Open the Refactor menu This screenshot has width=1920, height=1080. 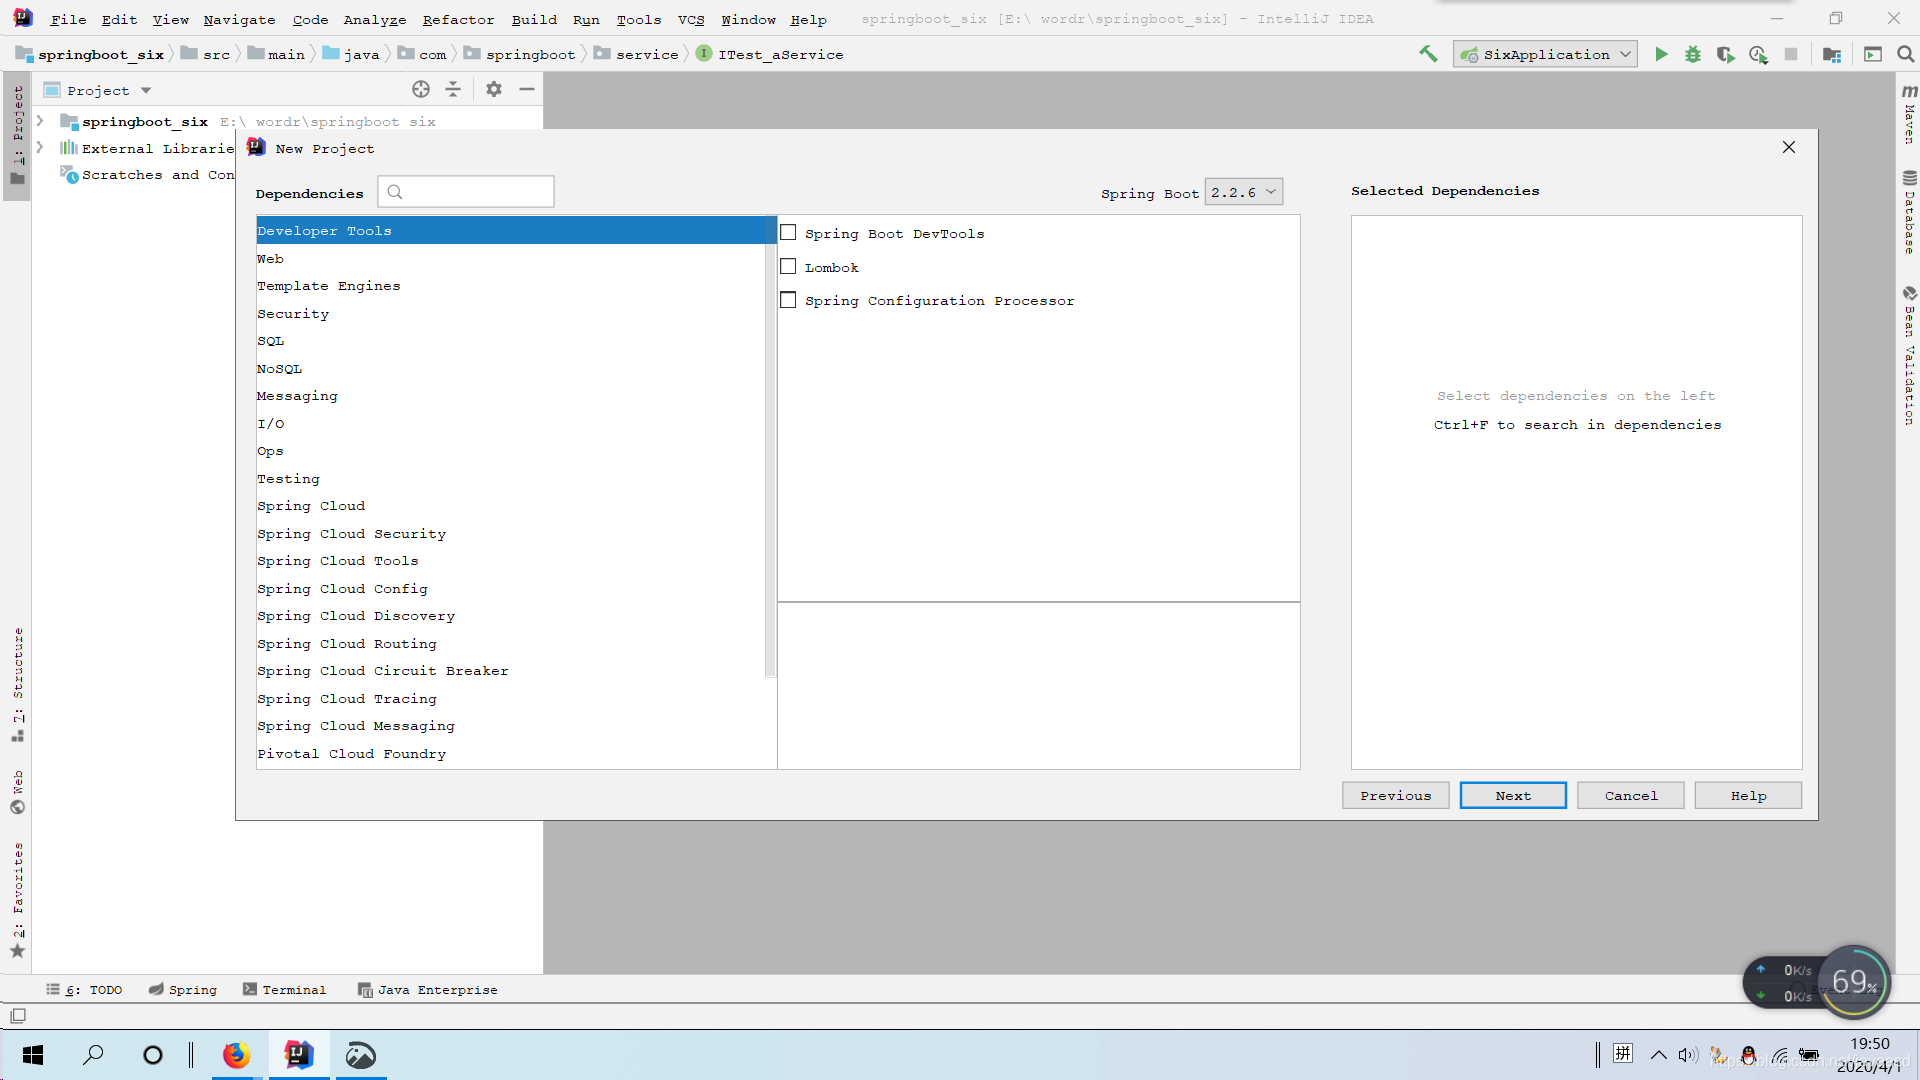coord(458,19)
